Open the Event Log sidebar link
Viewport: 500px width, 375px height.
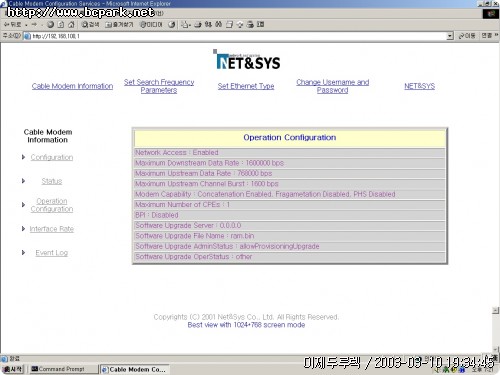coord(52,253)
